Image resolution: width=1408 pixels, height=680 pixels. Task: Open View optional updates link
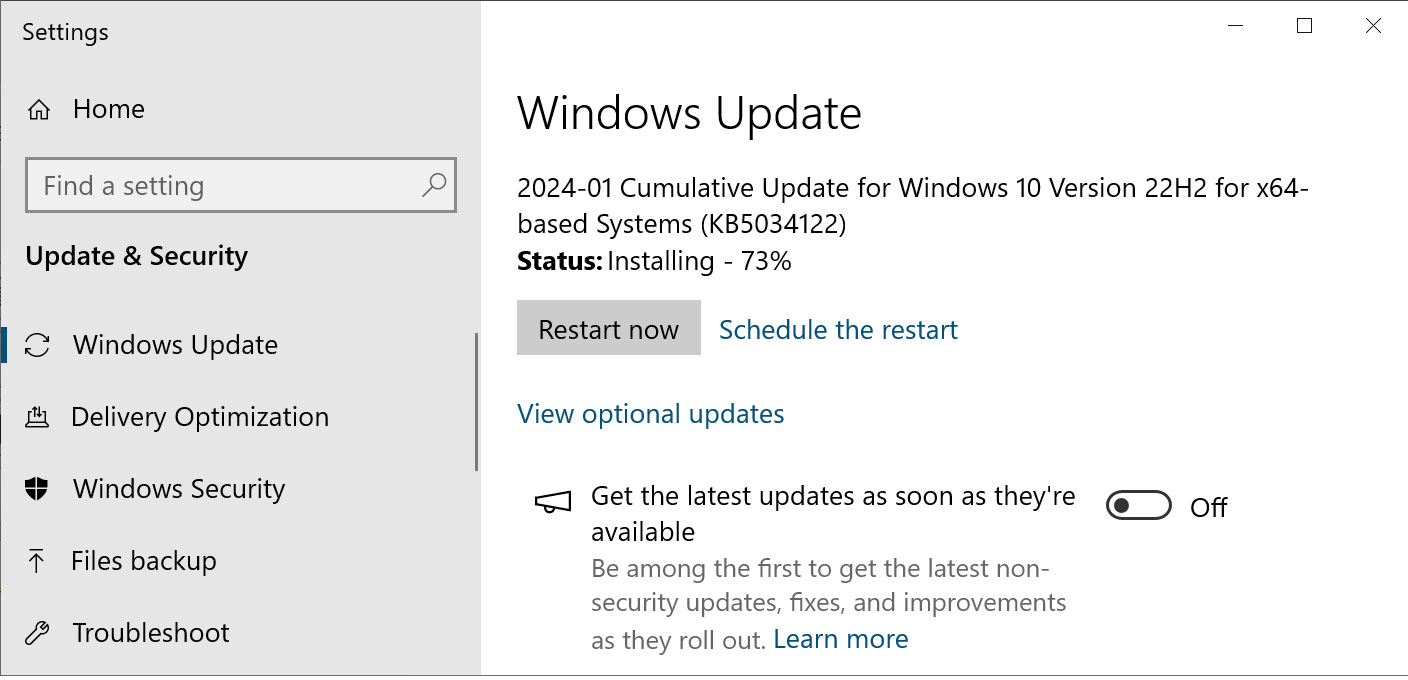click(651, 414)
